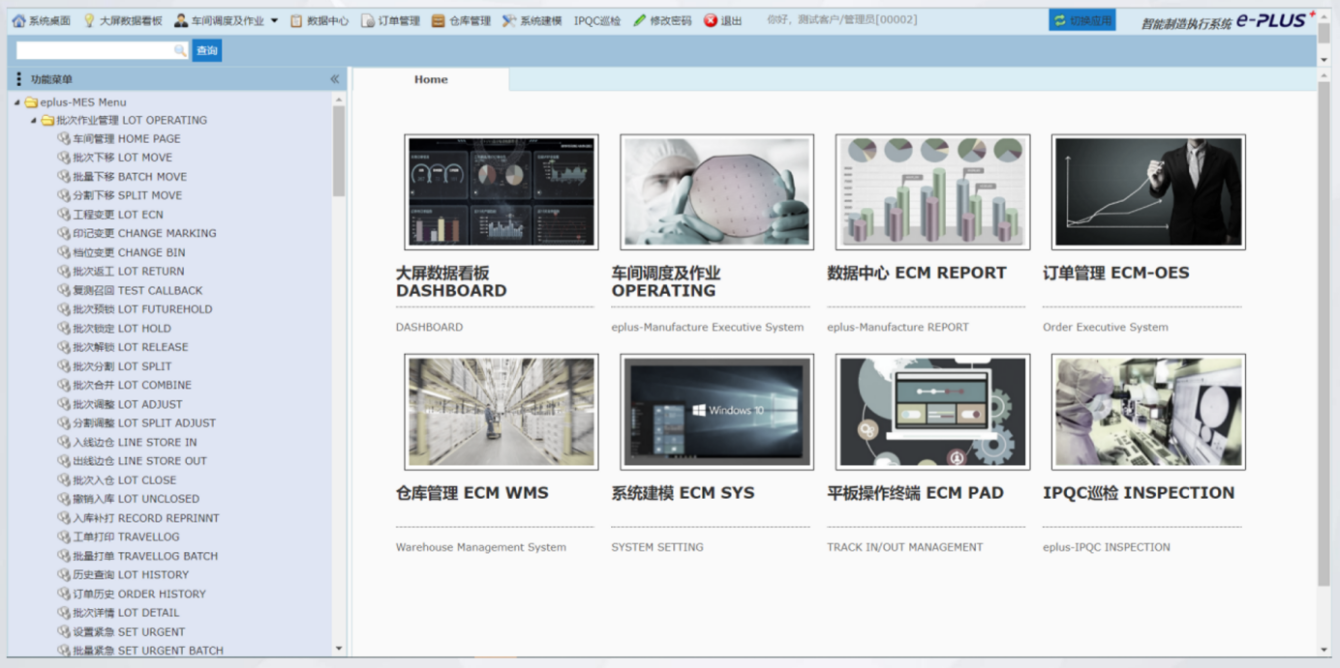Expand the 车间调度及作业 dropdown menu
Screen dimensions: 1340x668
click(274, 21)
